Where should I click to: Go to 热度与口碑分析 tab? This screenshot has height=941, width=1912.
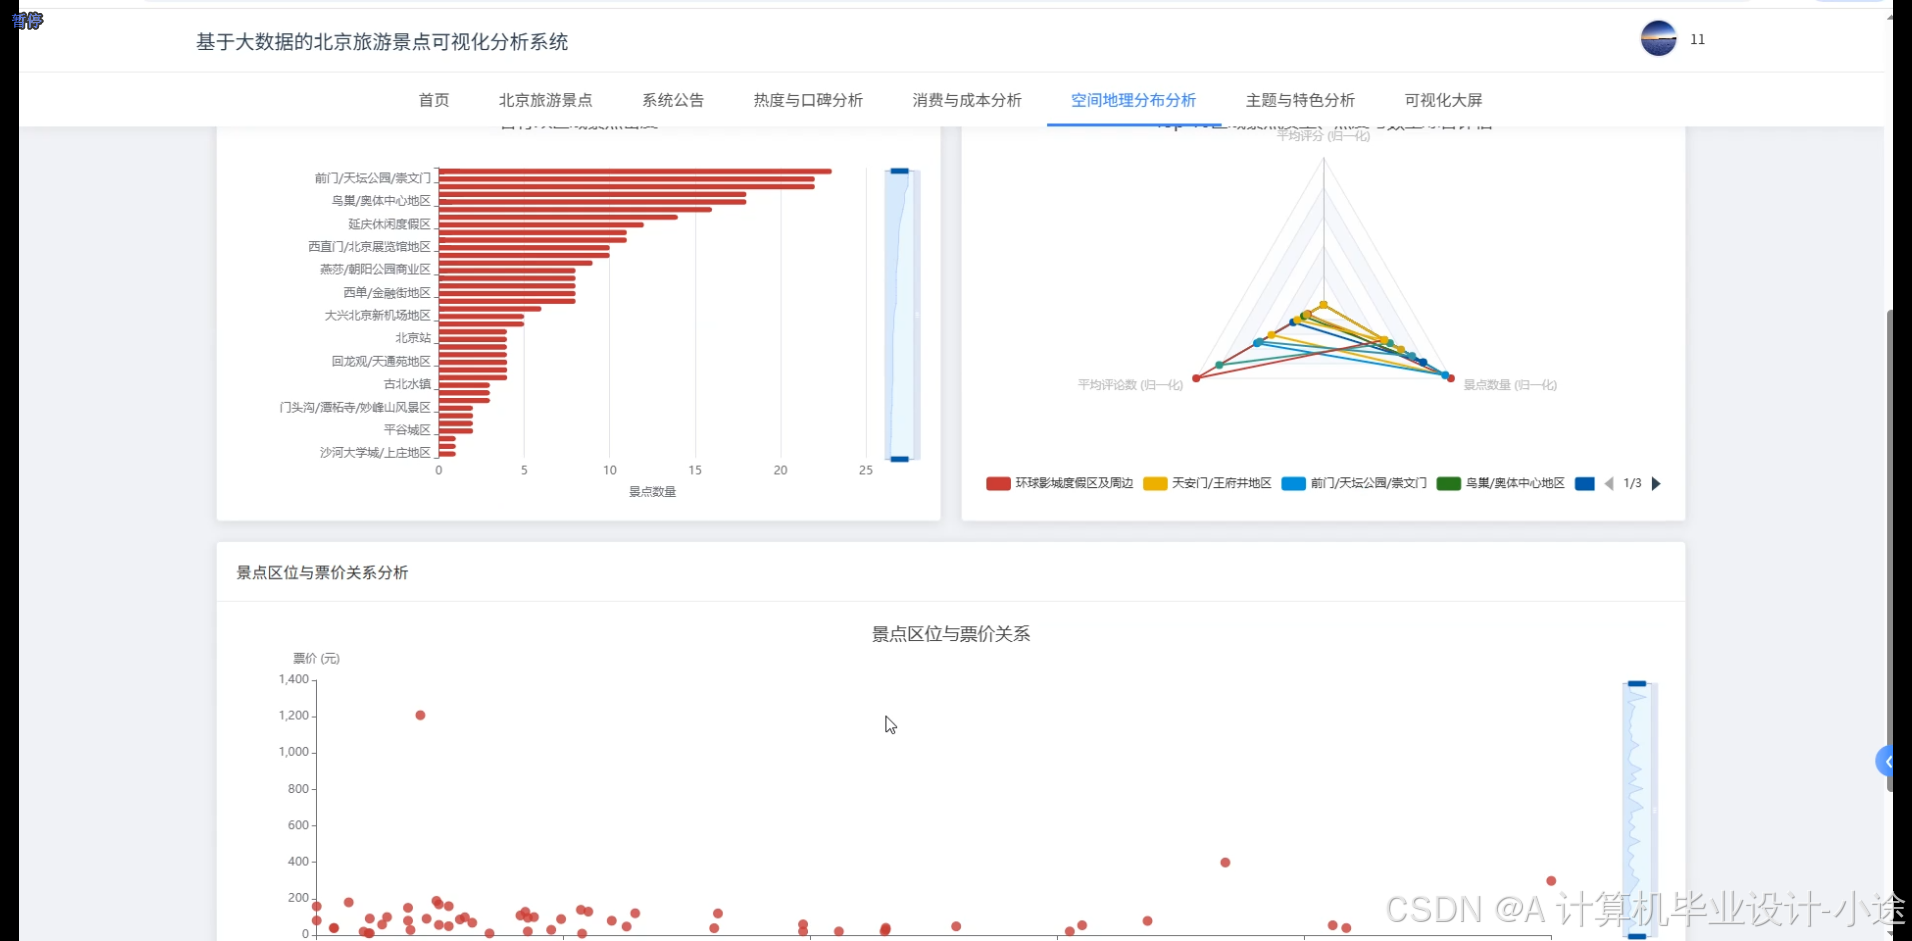click(x=808, y=100)
